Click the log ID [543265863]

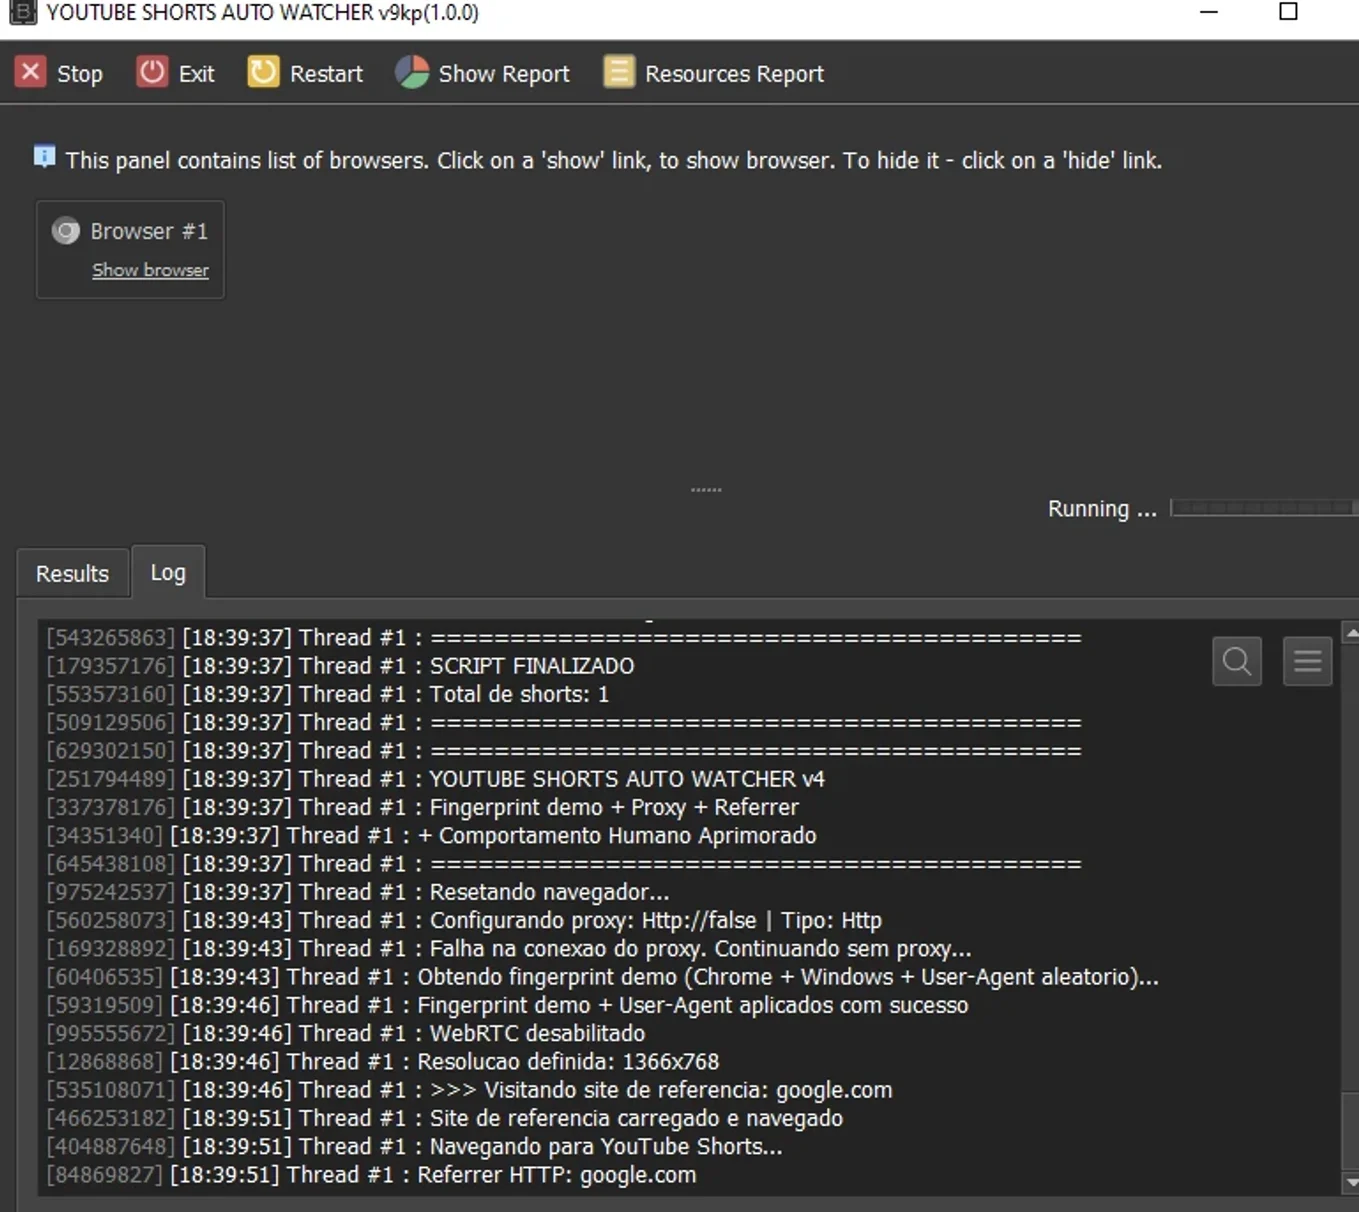(x=111, y=638)
